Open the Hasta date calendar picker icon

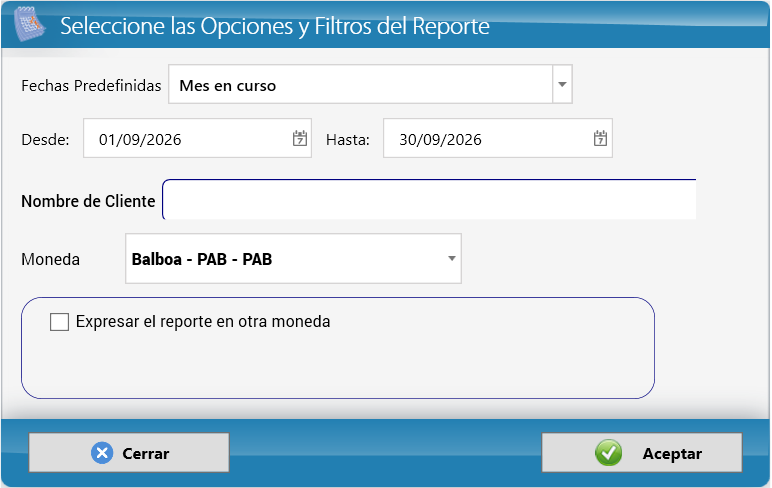[600, 138]
